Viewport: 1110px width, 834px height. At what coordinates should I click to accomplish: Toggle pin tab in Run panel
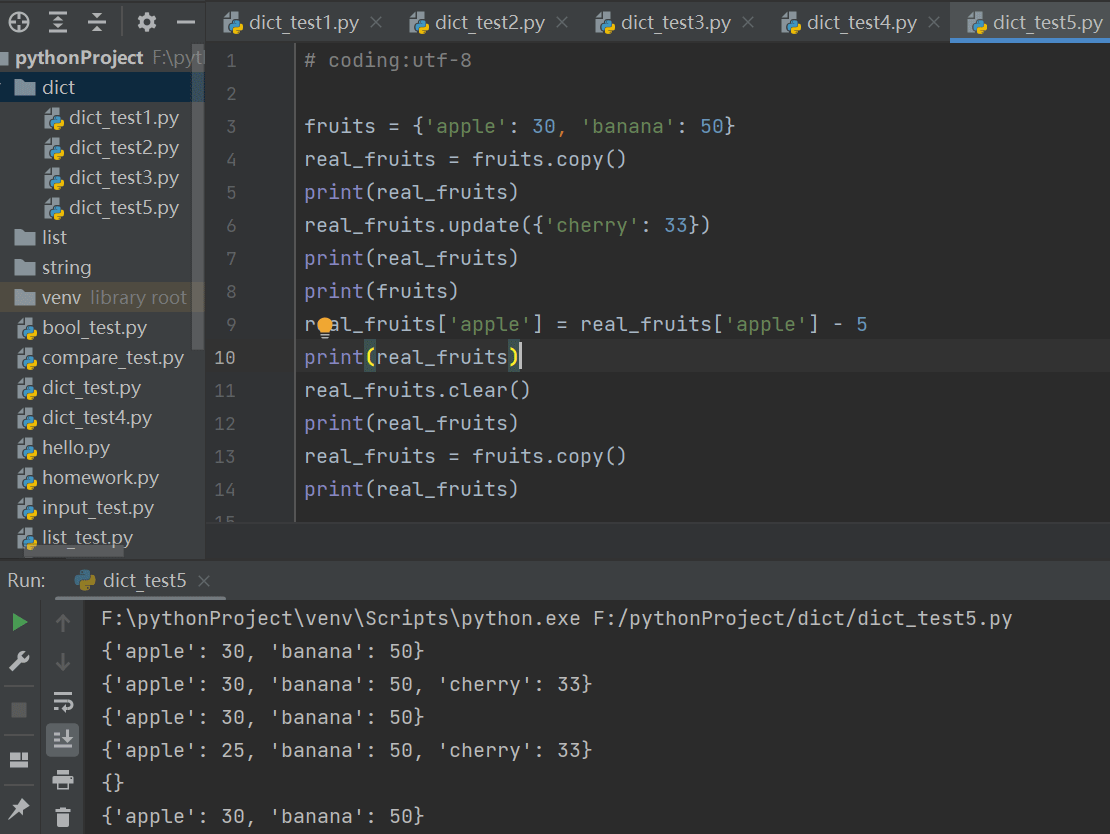point(19,807)
